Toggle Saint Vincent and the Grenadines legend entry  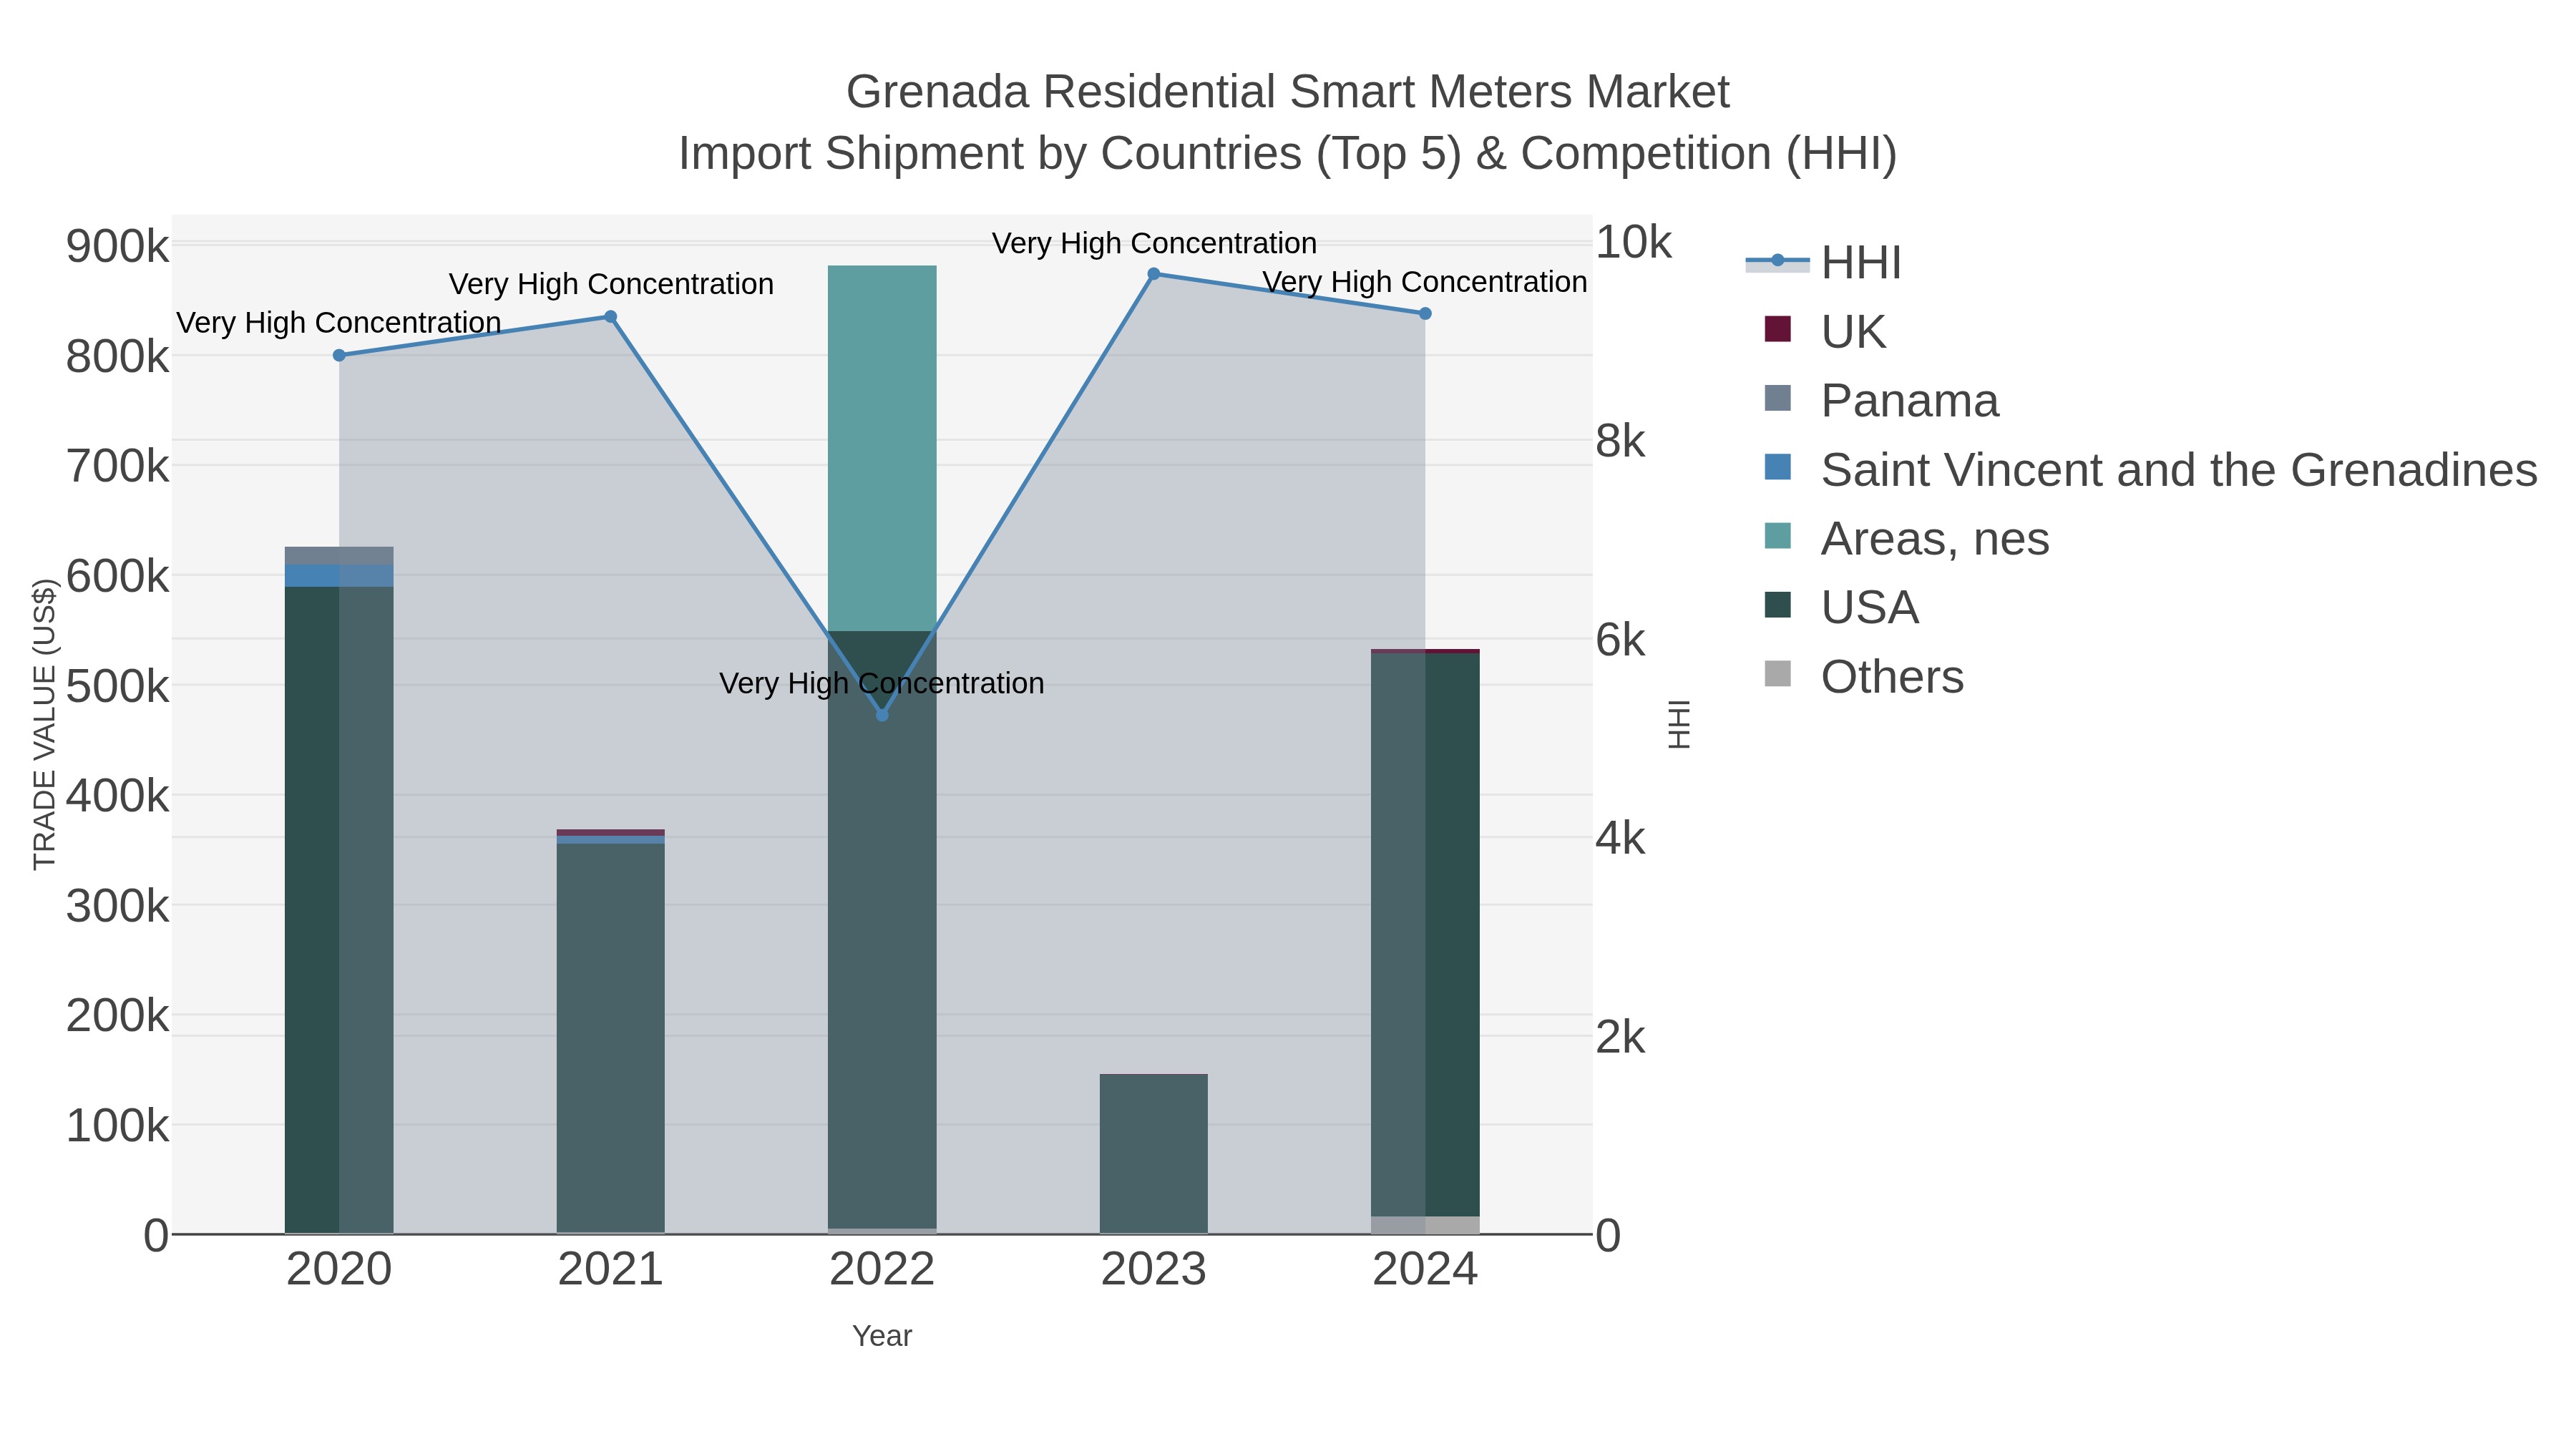pyautogui.click(x=2151, y=470)
